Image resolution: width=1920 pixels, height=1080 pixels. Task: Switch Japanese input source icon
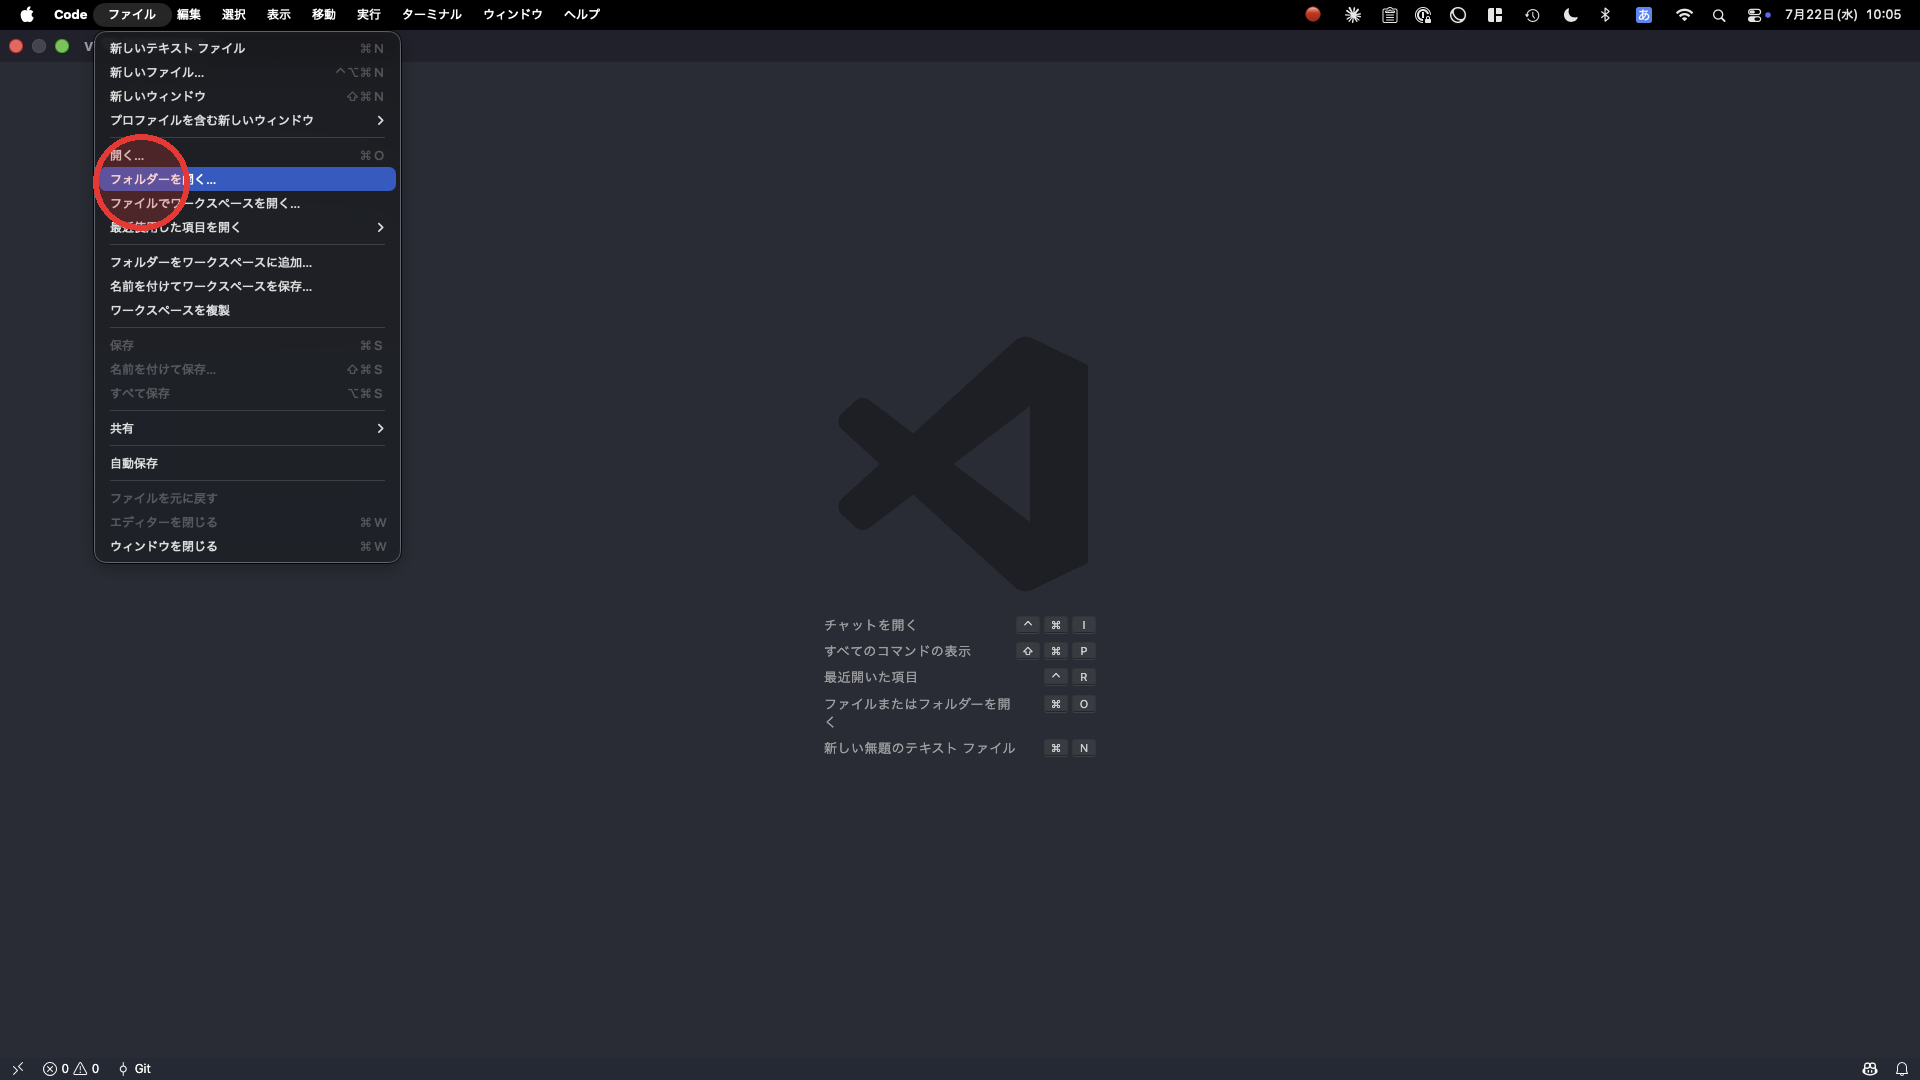(1643, 15)
